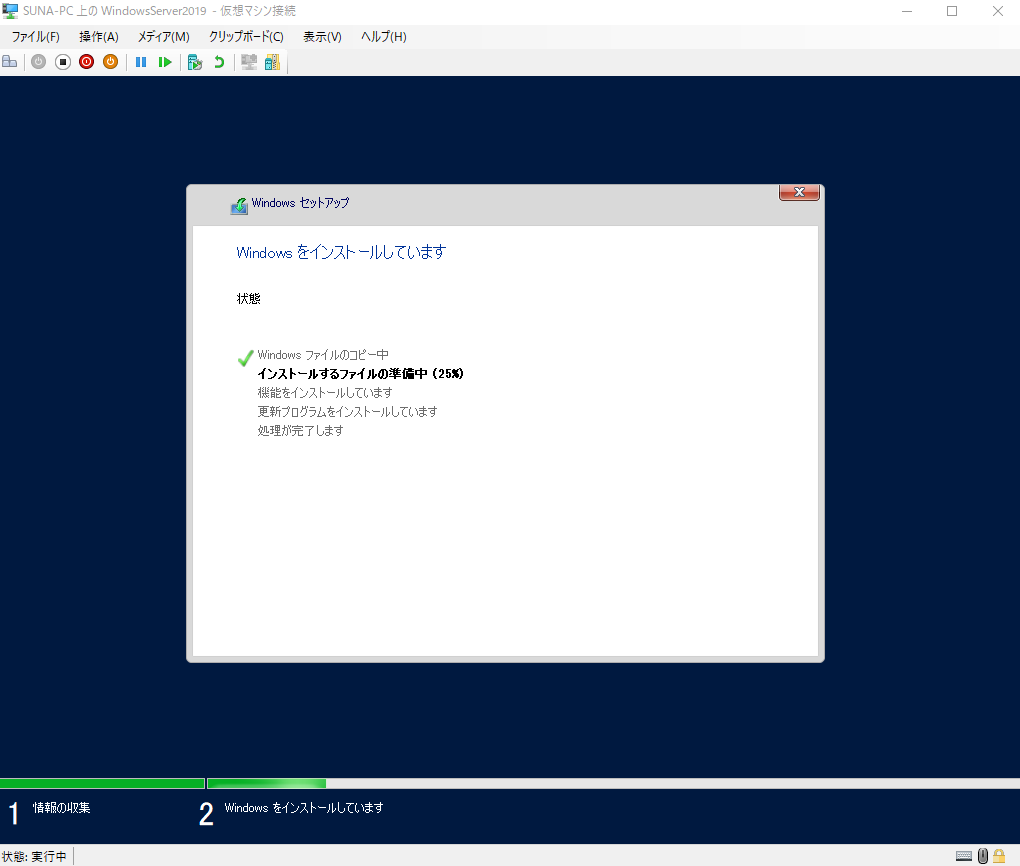Viewport: 1020px width, 866px height.
Task: Close the virtual machine connection window
Action: tap(997, 11)
